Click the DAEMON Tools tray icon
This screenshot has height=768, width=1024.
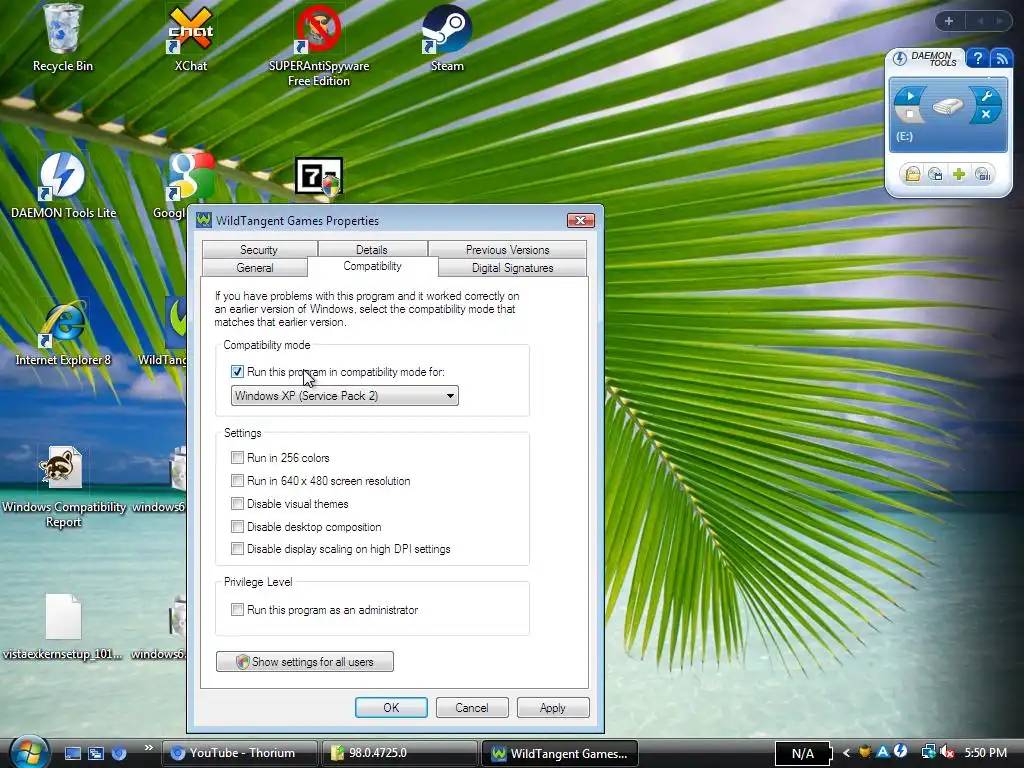point(901,752)
